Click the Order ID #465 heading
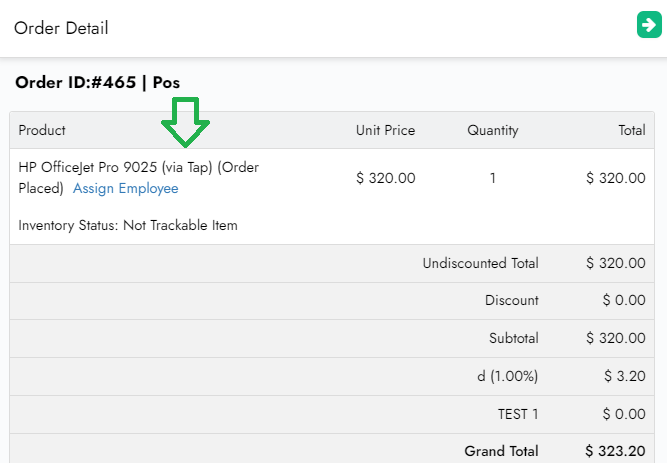 [x=97, y=82]
